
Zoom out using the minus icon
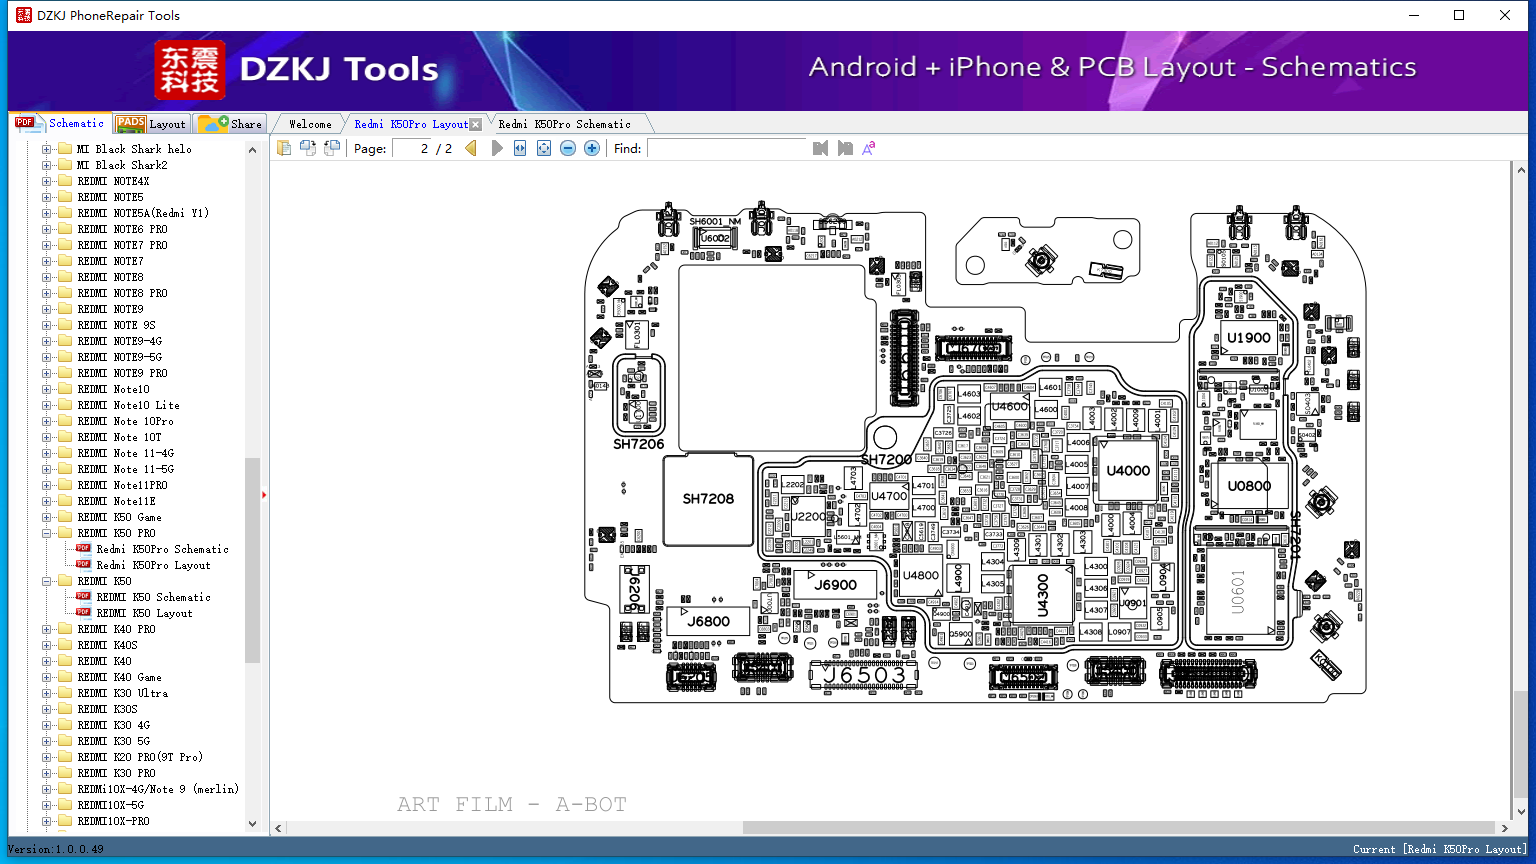(568, 148)
